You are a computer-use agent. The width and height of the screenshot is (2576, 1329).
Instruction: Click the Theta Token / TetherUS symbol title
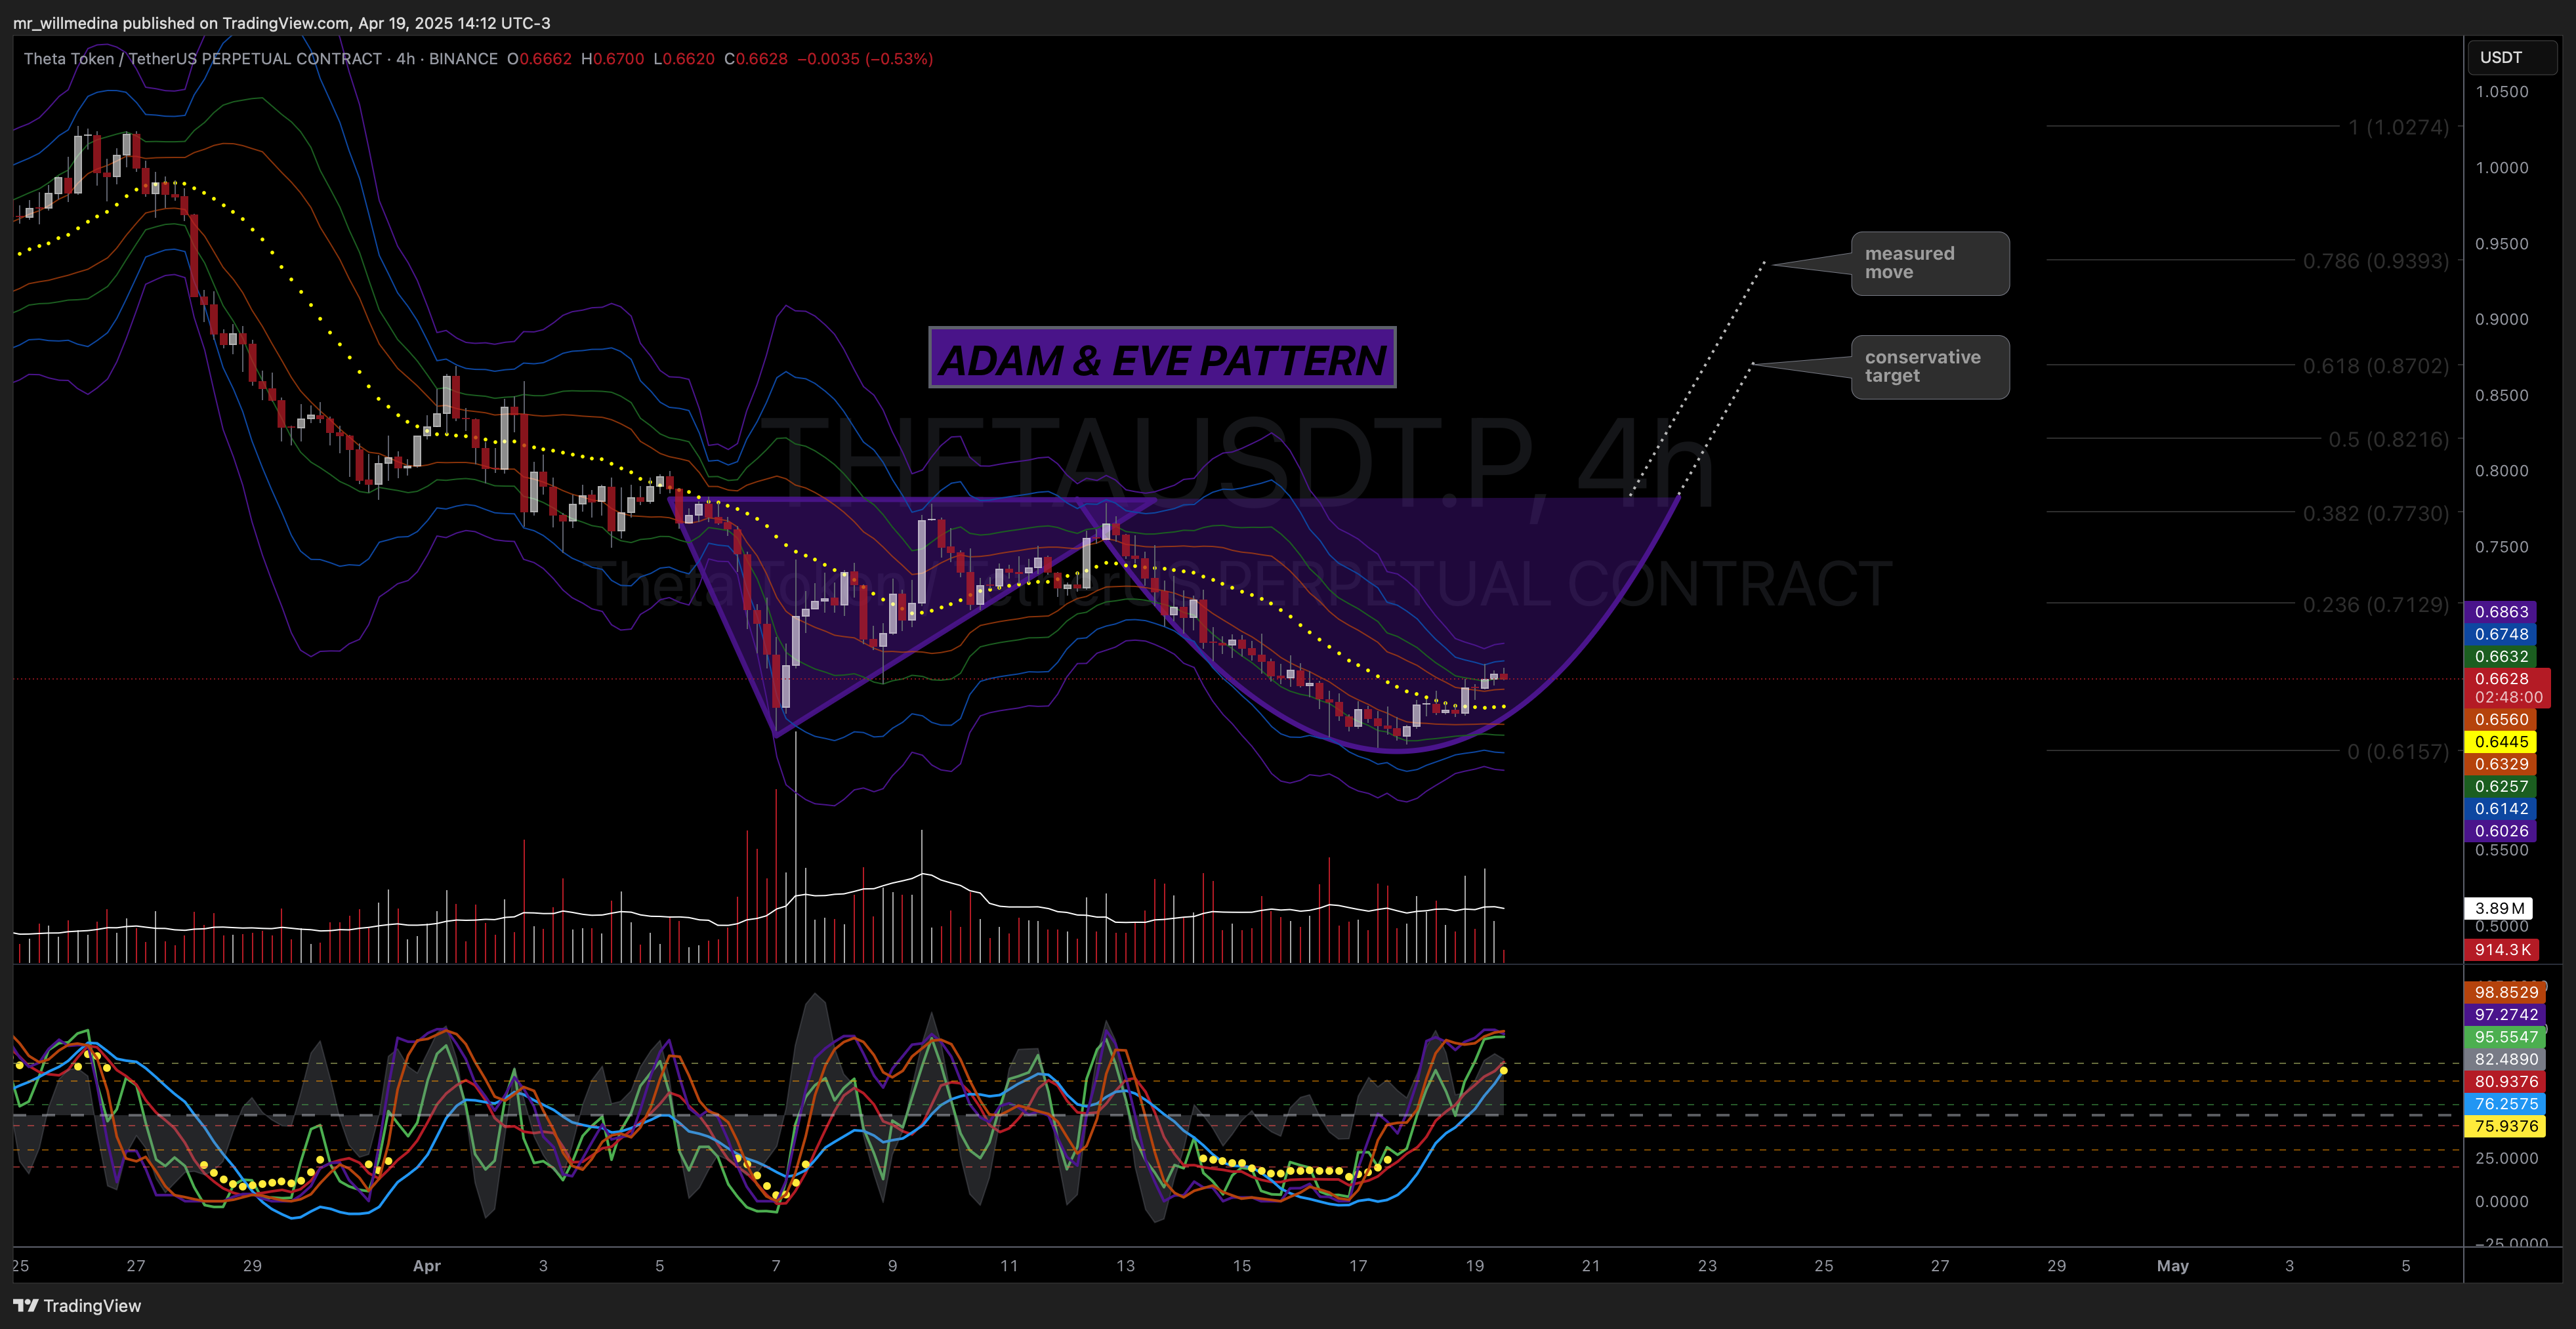pos(202,59)
